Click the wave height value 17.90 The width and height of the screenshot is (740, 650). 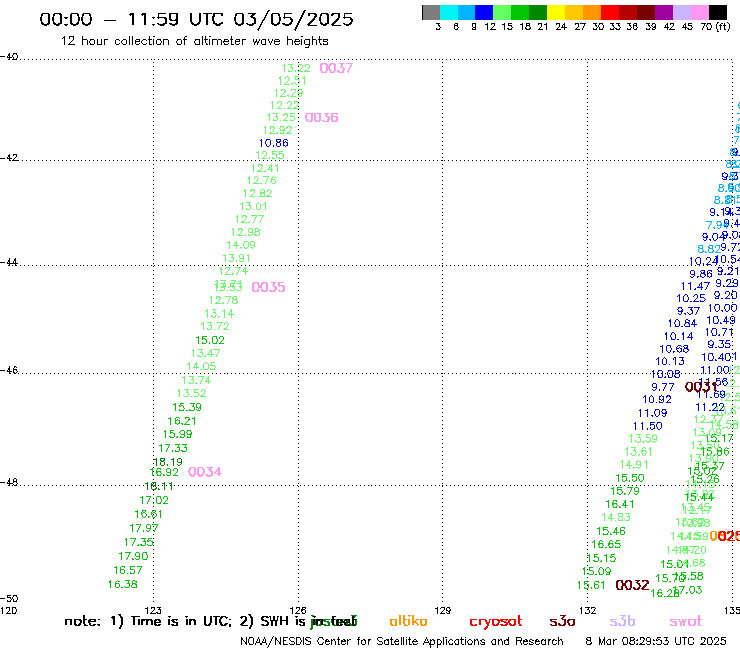(x=133, y=557)
